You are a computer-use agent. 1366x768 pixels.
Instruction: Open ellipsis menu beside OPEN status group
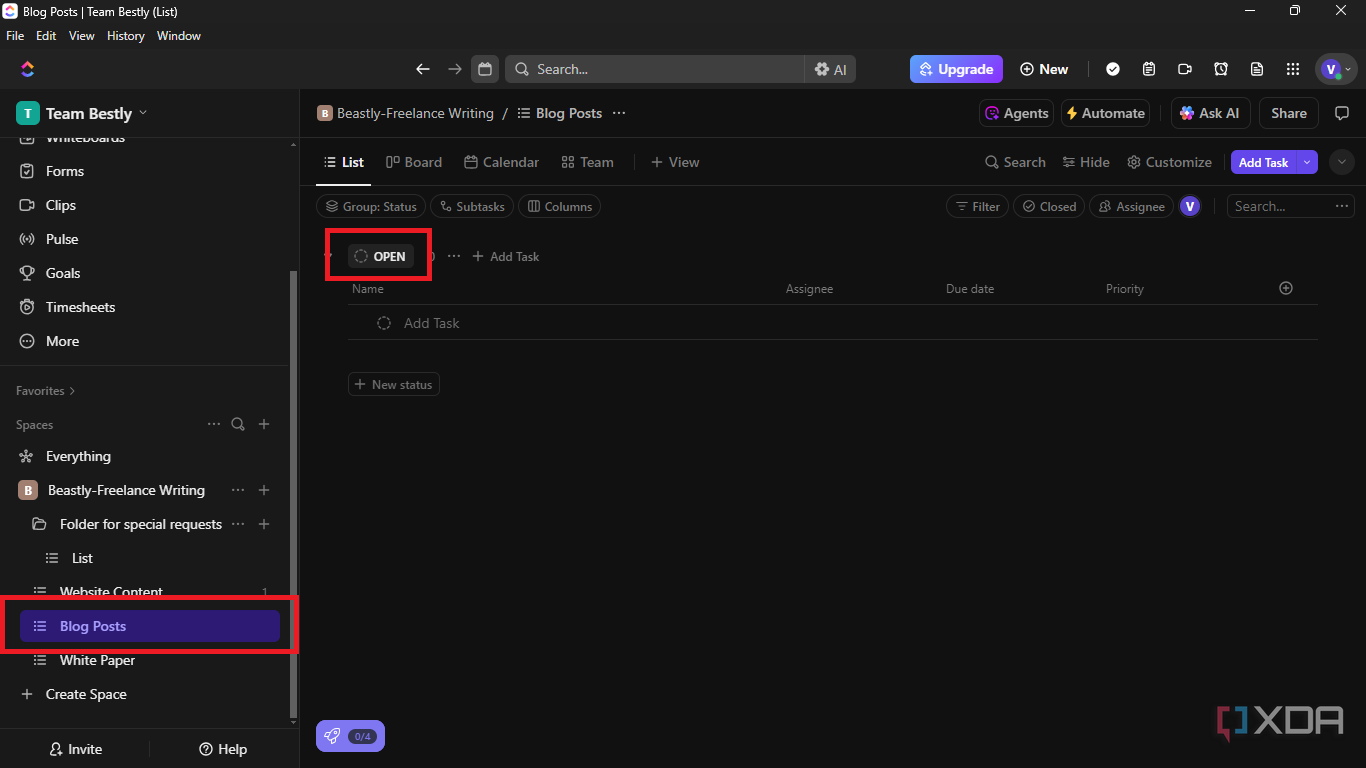454,256
